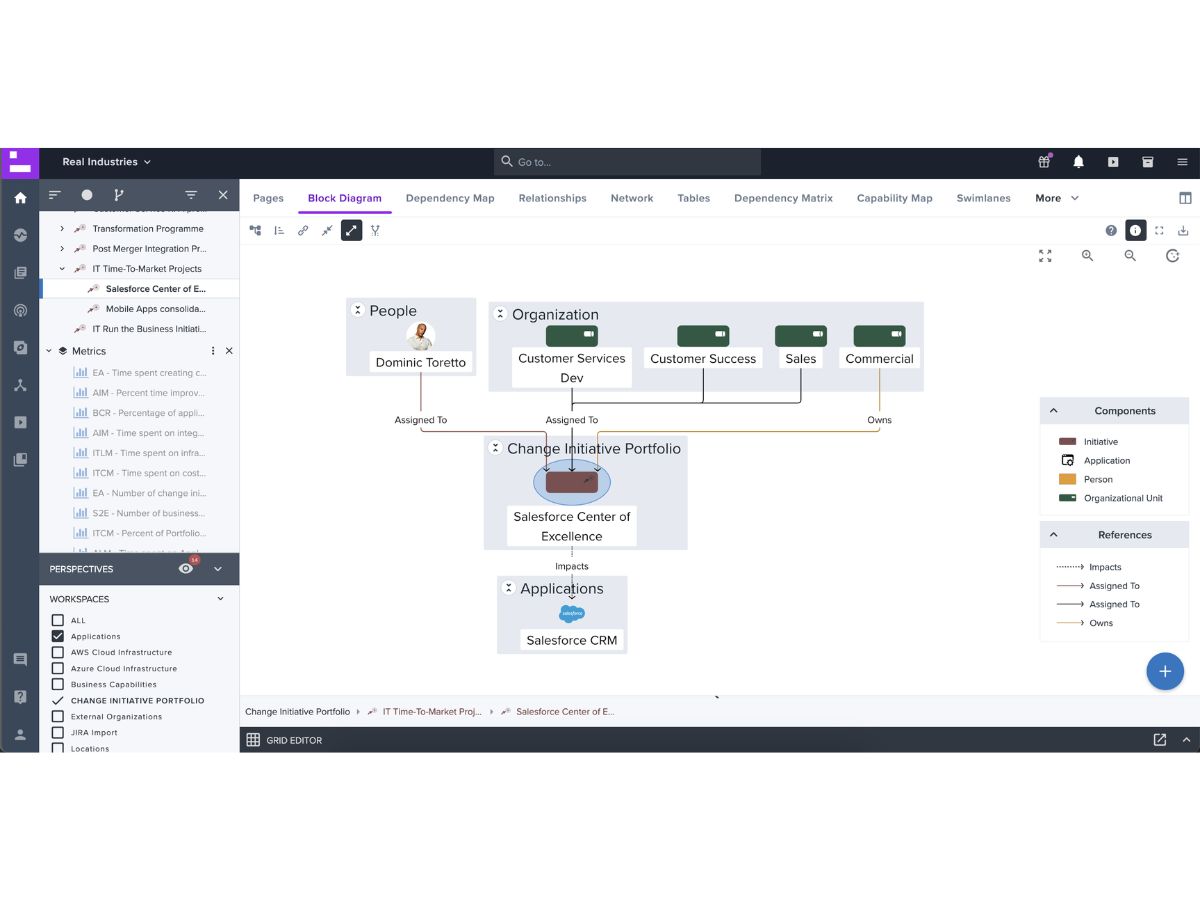Collapse the Workspaces section chevron
This screenshot has height=900, width=1200.
click(221, 599)
